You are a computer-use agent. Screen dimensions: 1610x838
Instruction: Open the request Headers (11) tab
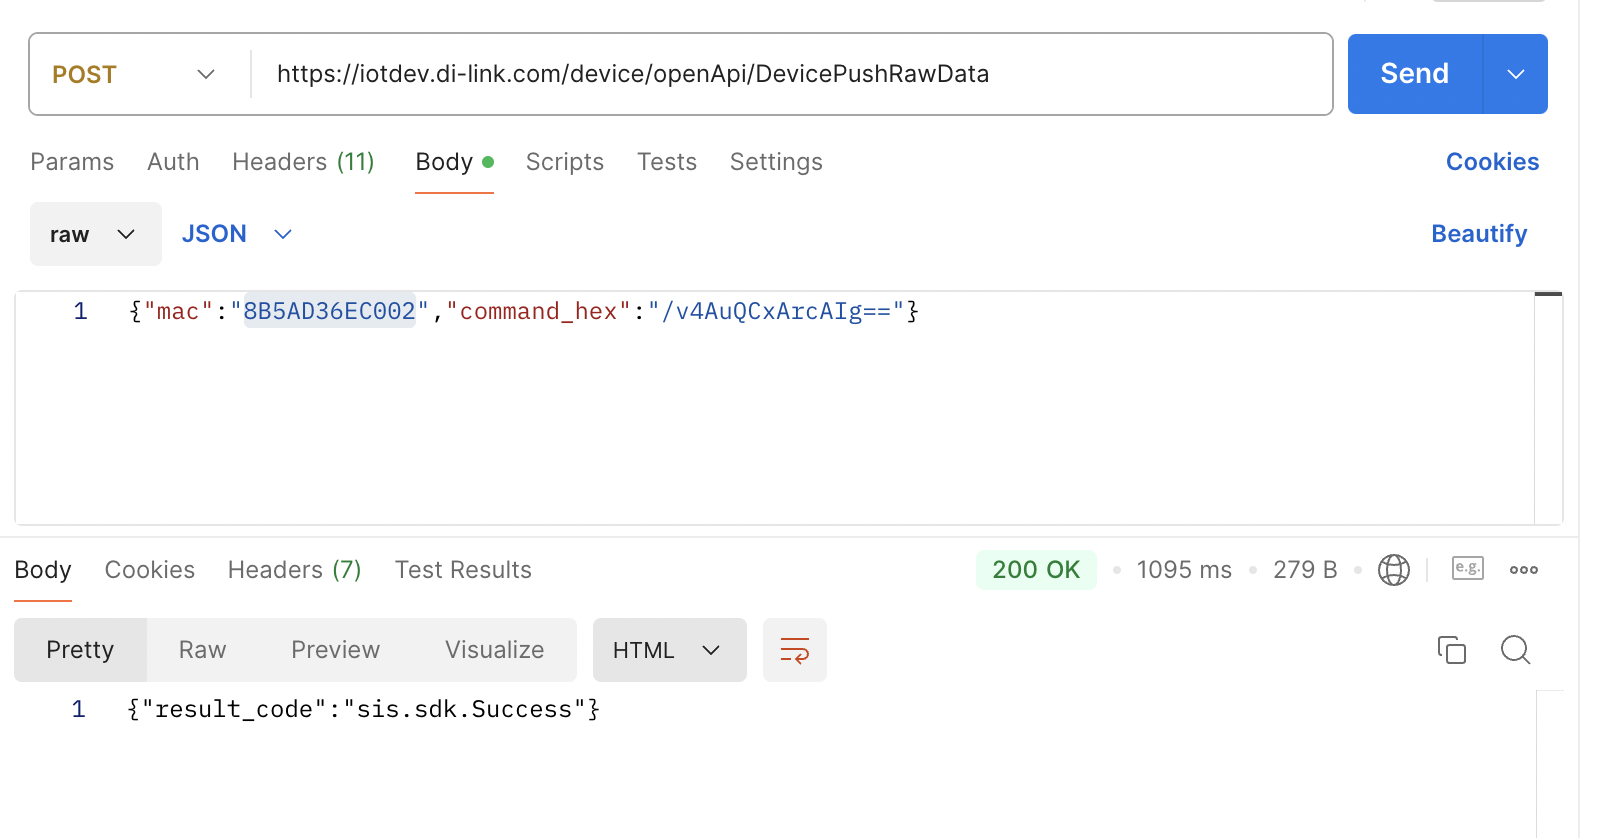(303, 162)
